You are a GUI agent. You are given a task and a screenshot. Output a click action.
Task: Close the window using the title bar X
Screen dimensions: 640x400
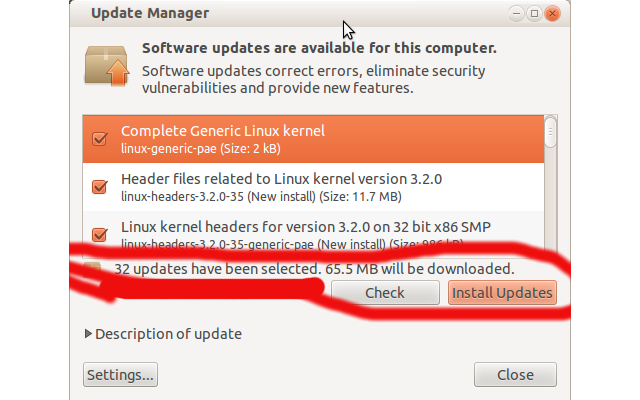[551, 14]
